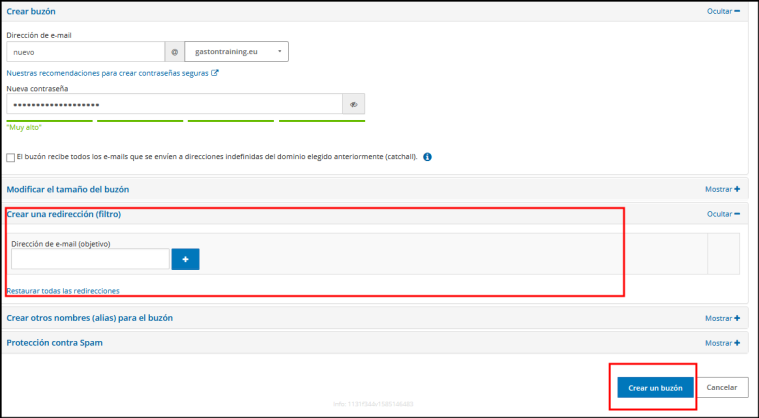The height and width of the screenshot is (418, 759).
Task: Enable the catchall checkbox for undefined addresses
Action: pos(10,157)
